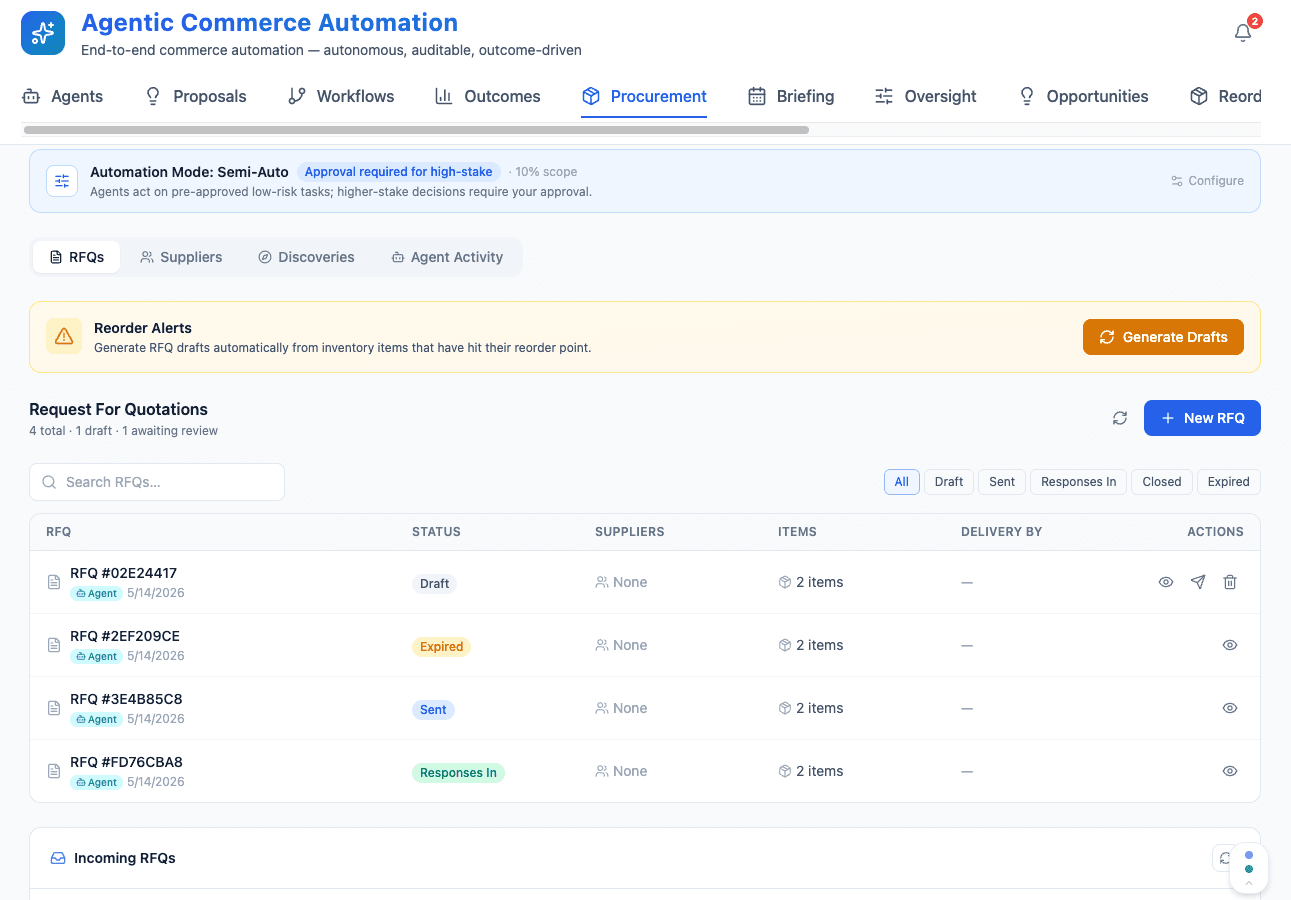Click document icon for RFQ #02E24417
This screenshot has width=1291, height=900.
(x=55, y=582)
